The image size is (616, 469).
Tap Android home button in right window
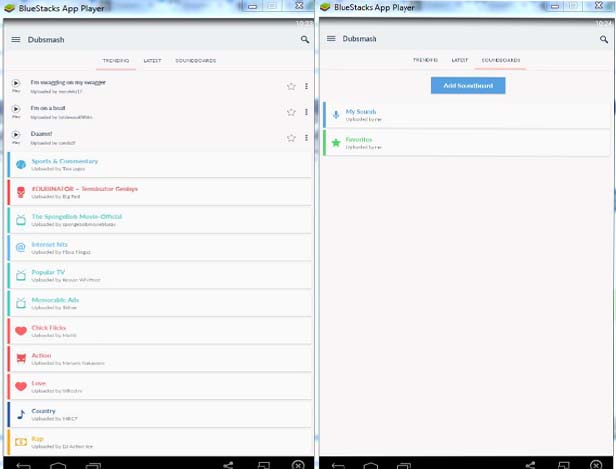(370, 465)
